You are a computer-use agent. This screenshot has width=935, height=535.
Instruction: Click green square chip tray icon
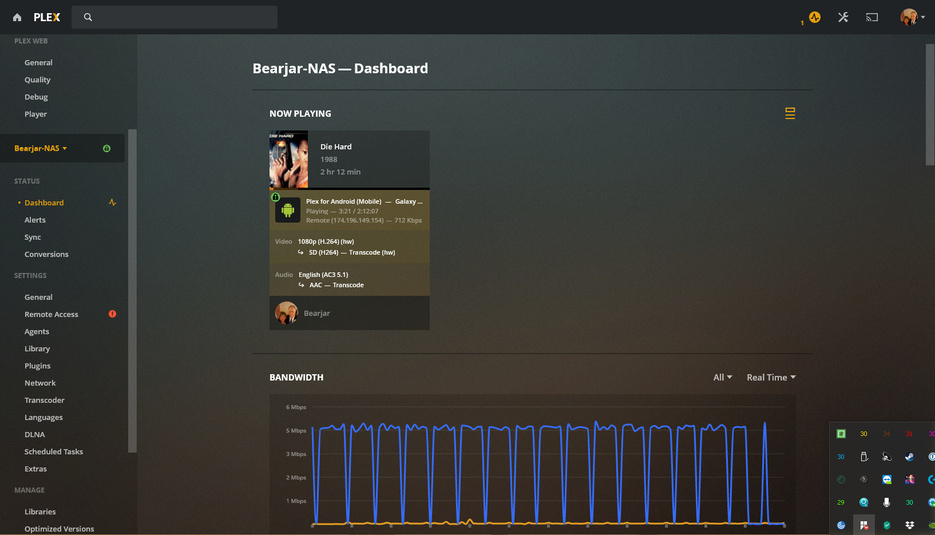pos(841,434)
